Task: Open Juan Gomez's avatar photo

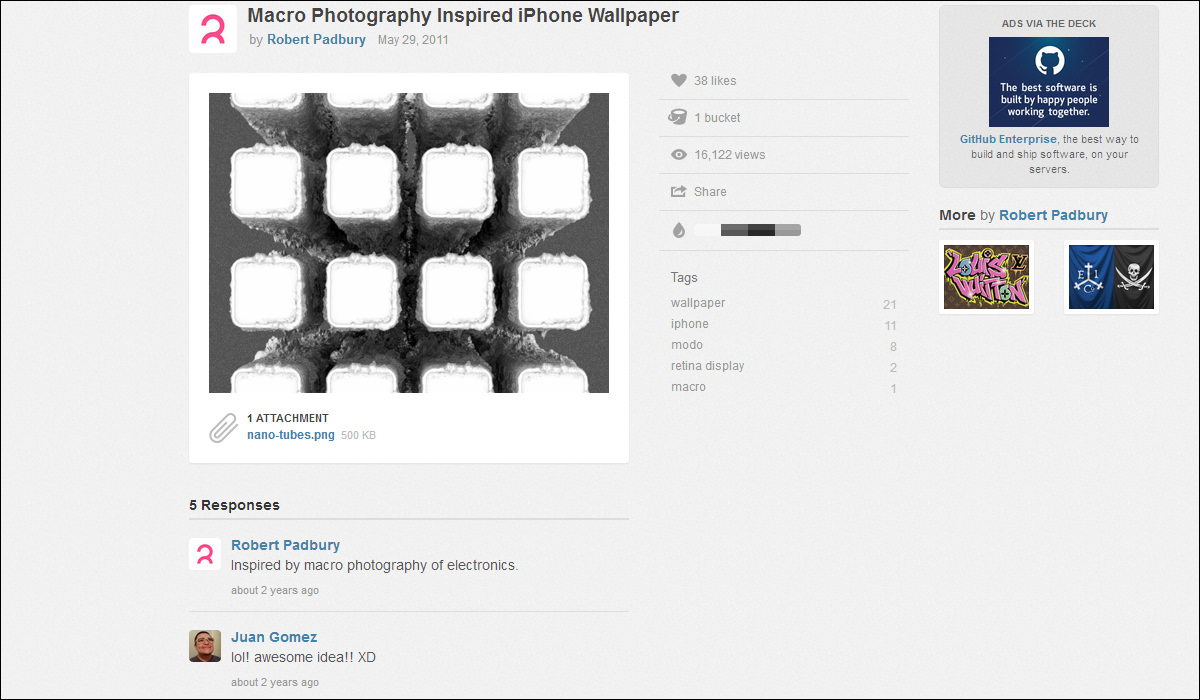Action: [x=205, y=646]
